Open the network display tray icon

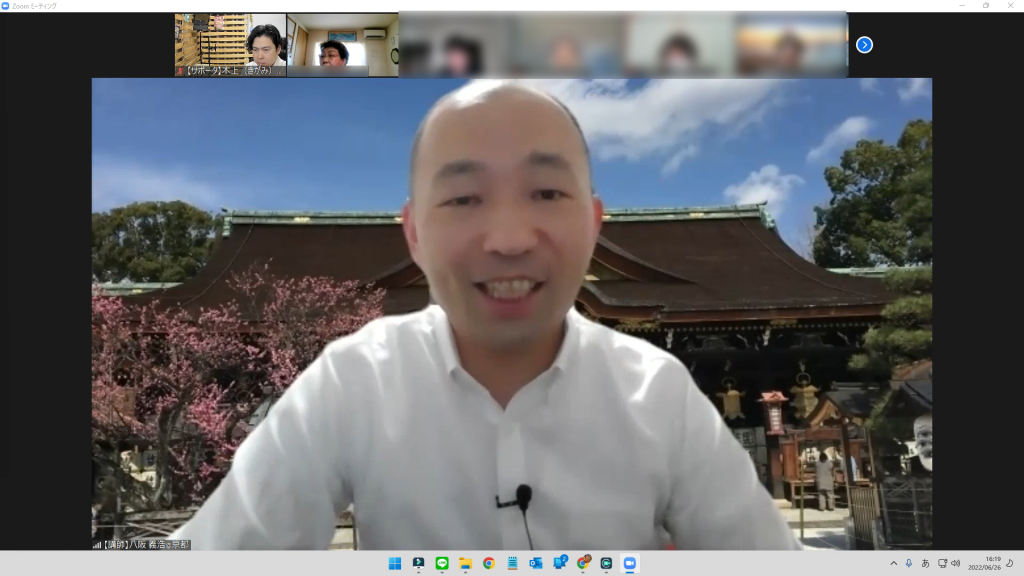941,563
